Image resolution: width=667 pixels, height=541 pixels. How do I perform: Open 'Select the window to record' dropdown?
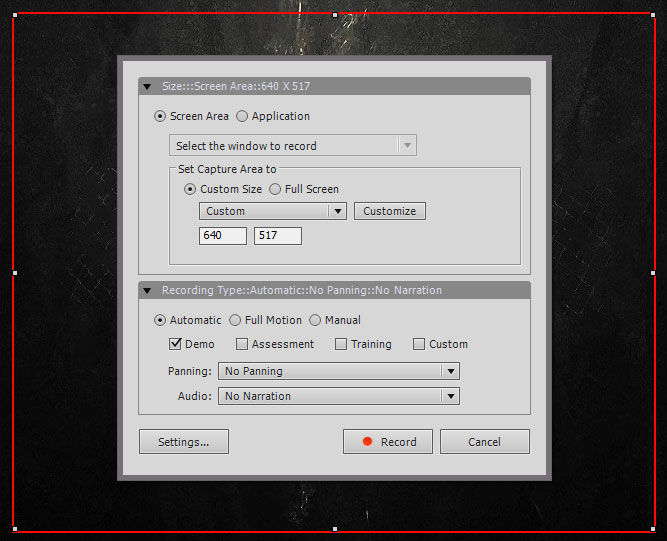293,145
